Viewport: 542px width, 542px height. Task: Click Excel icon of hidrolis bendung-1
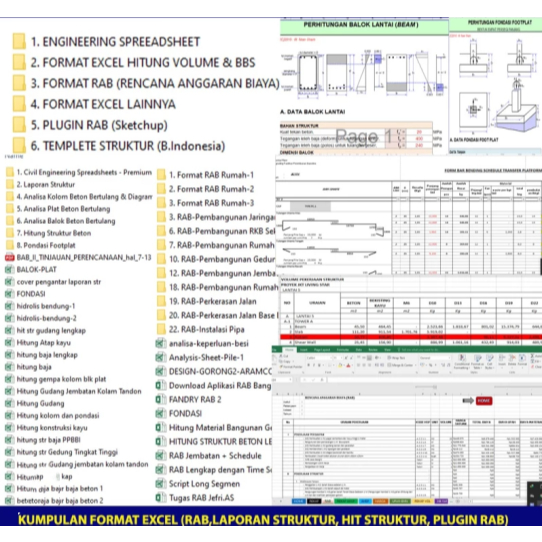tap(10, 306)
